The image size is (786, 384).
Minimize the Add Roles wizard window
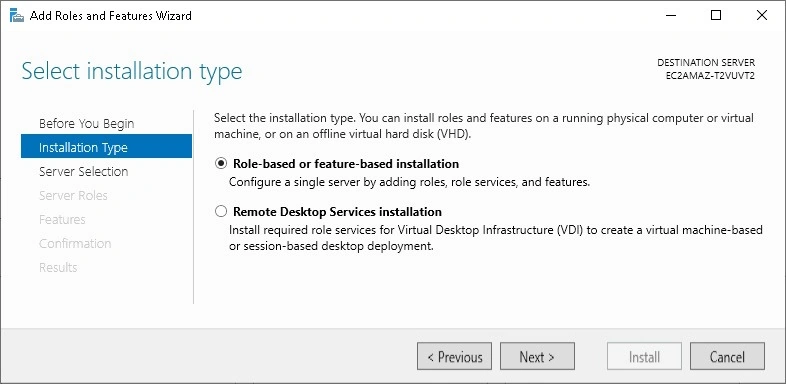pyautogui.click(x=671, y=16)
